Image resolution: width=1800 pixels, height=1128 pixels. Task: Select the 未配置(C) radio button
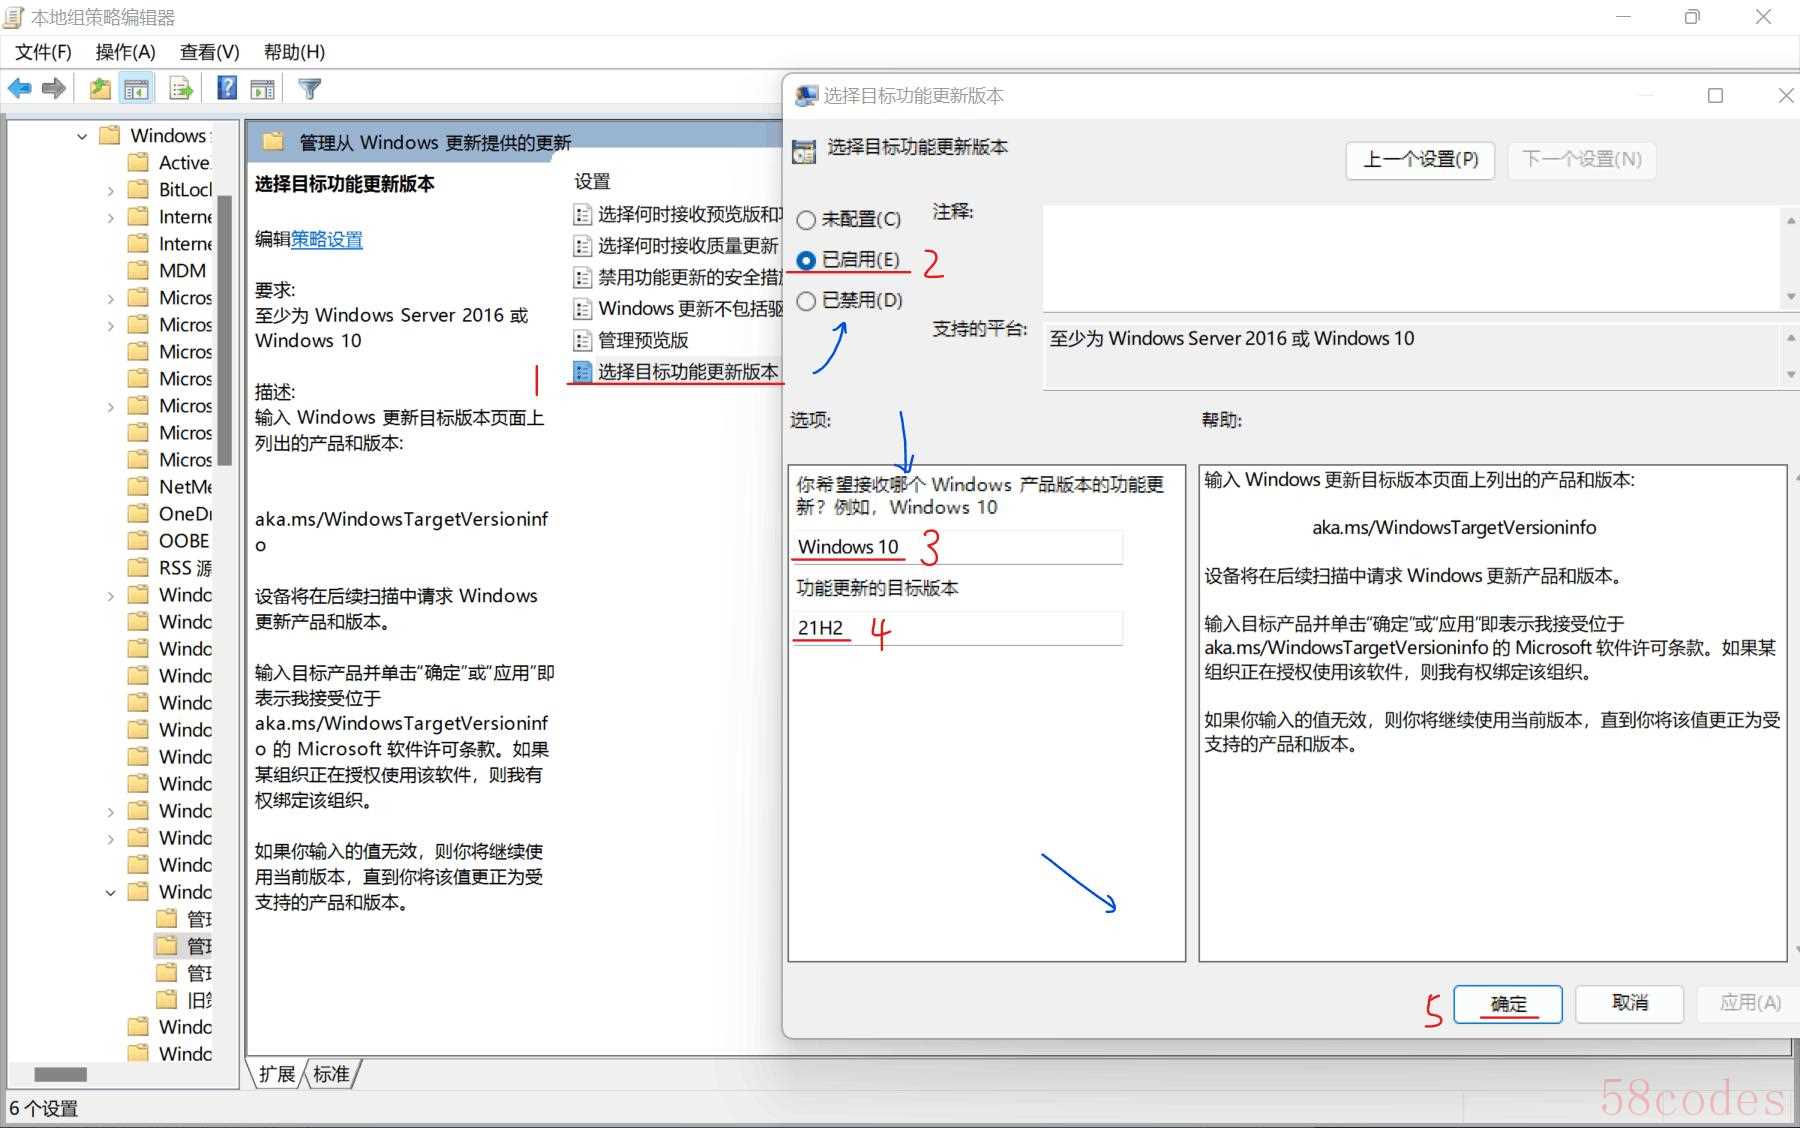click(x=806, y=220)
